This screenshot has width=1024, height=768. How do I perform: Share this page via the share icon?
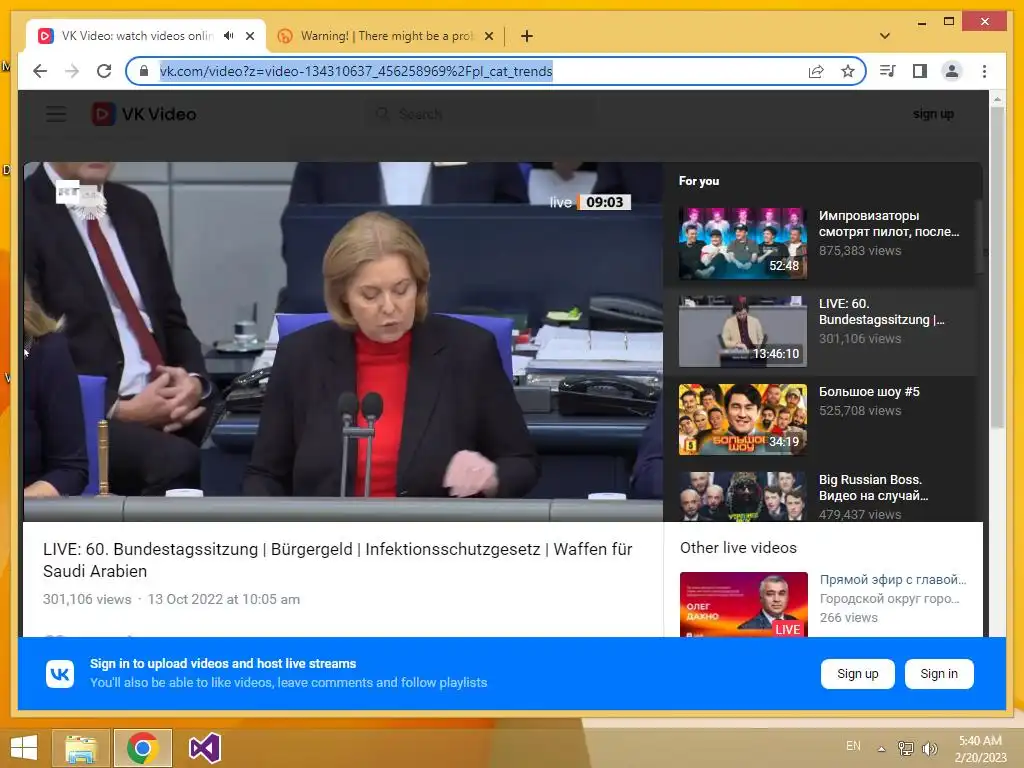click(x=816, y=71)
